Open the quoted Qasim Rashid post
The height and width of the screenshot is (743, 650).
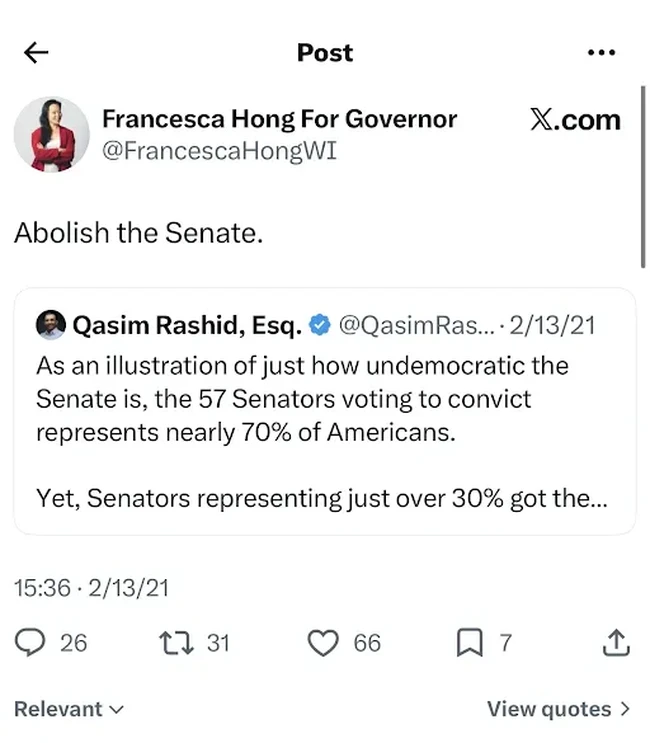pyautogui.click(x=325, y=411)
